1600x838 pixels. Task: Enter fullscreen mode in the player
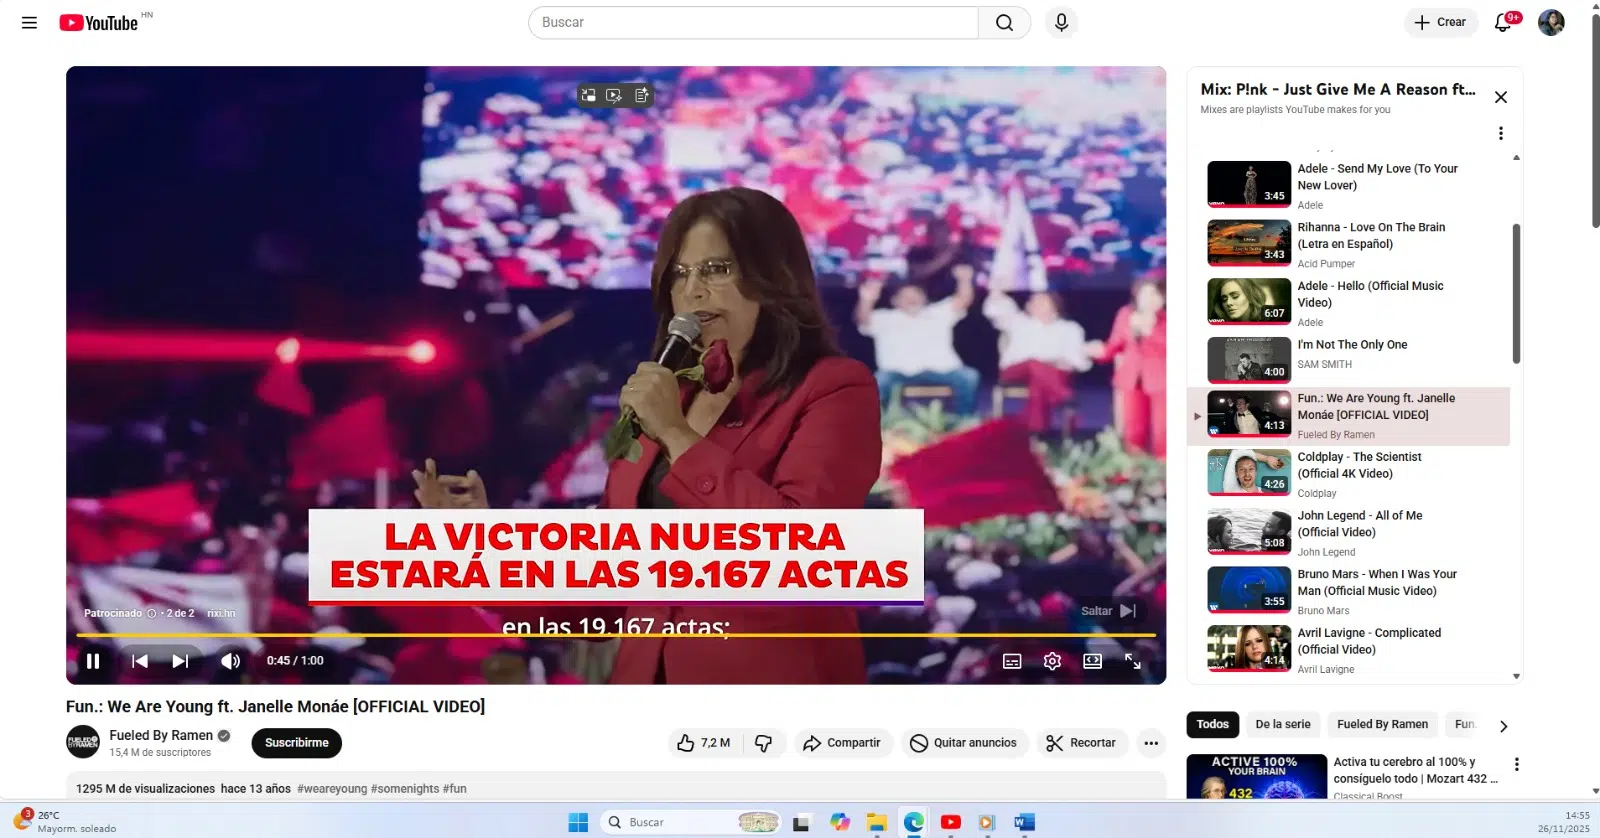[1133, 661]
